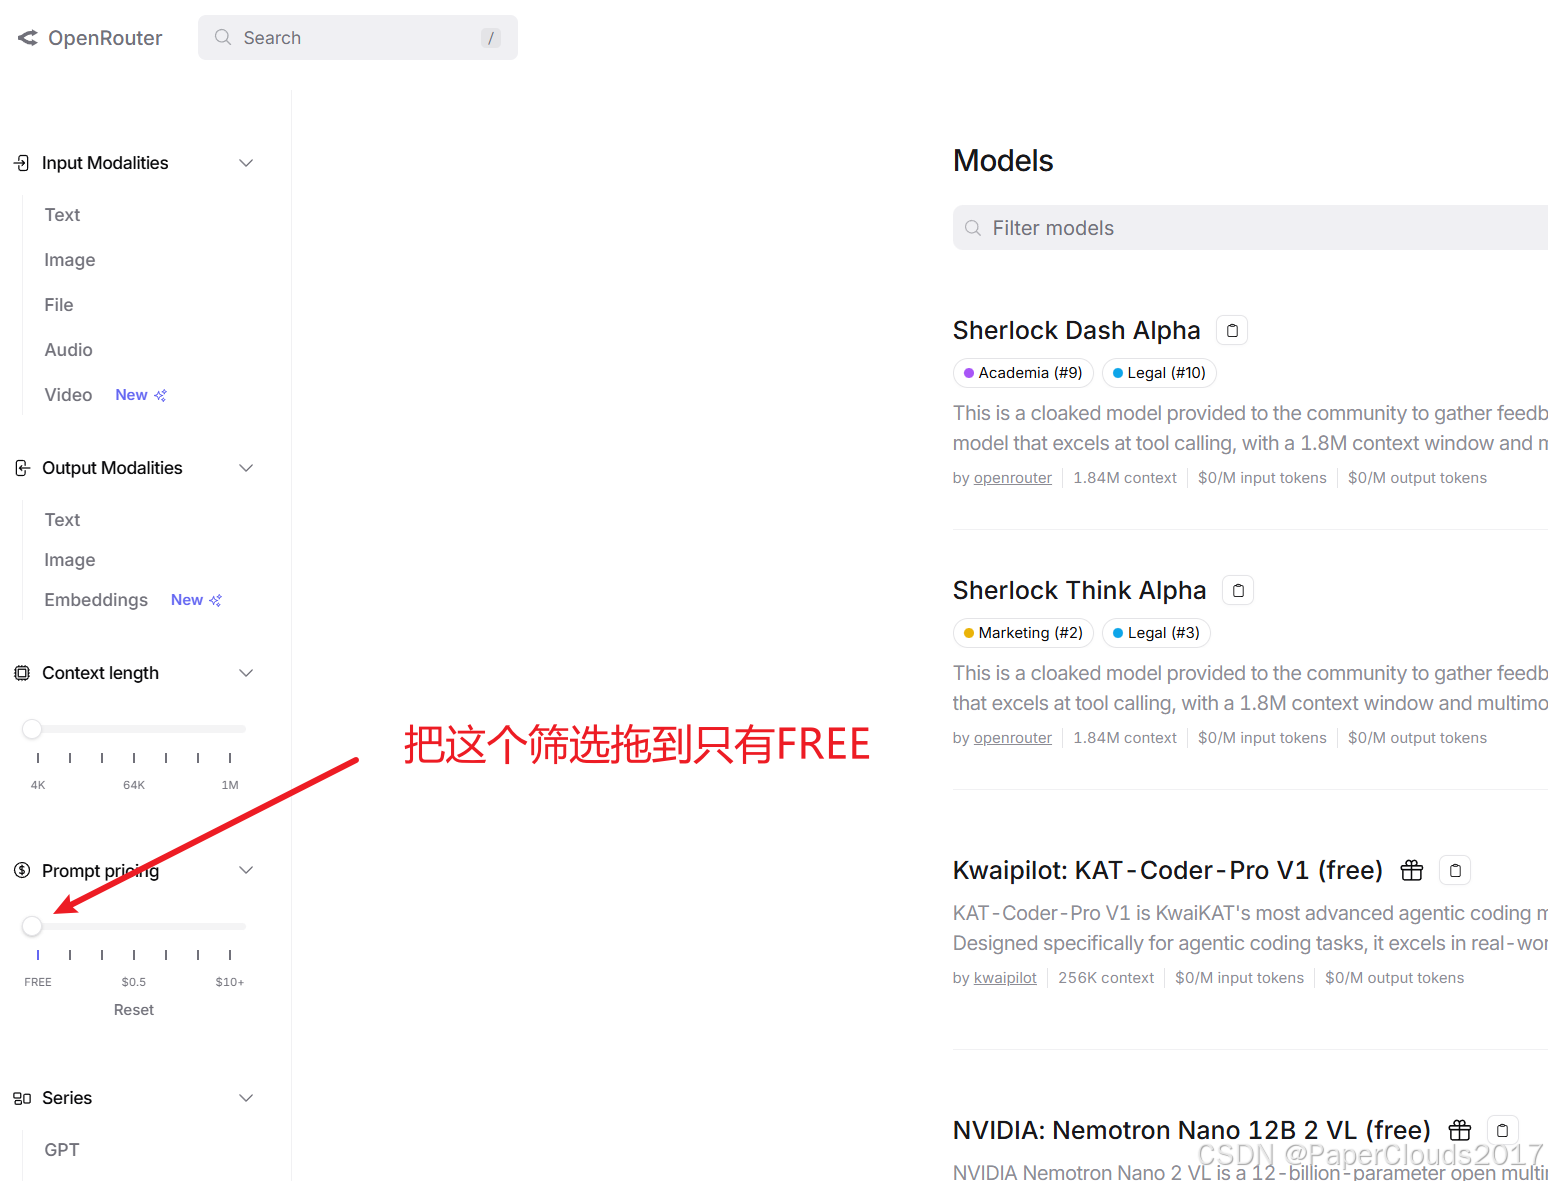The width and height of the screenshot is (1548, 1181).
Task: Click sparkle icon beside Embeddings New label
Action: [x=215, y=600]
